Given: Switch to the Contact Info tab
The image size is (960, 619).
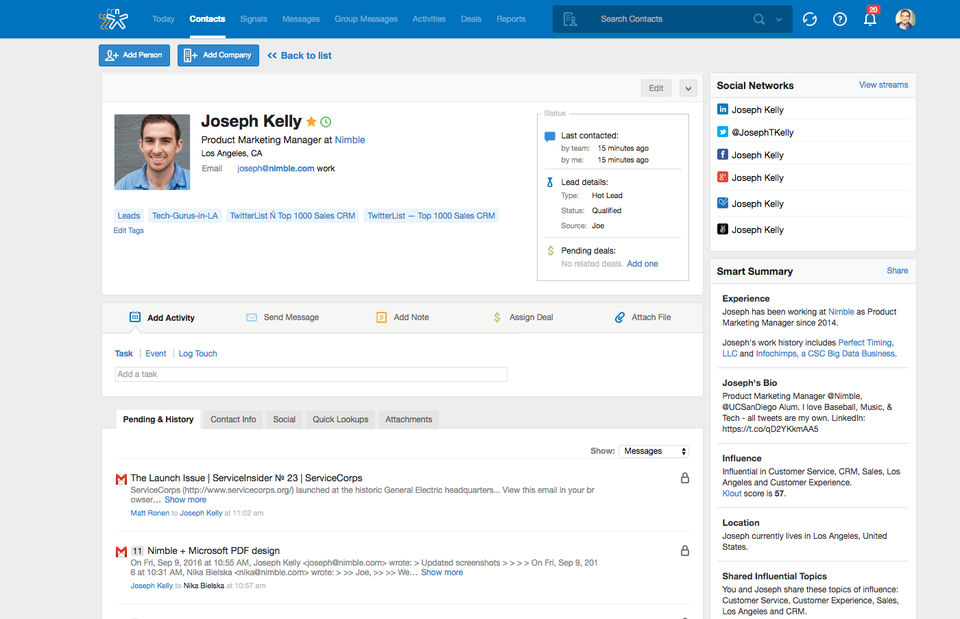Looking at the screenshot, I should click(233, 419).
